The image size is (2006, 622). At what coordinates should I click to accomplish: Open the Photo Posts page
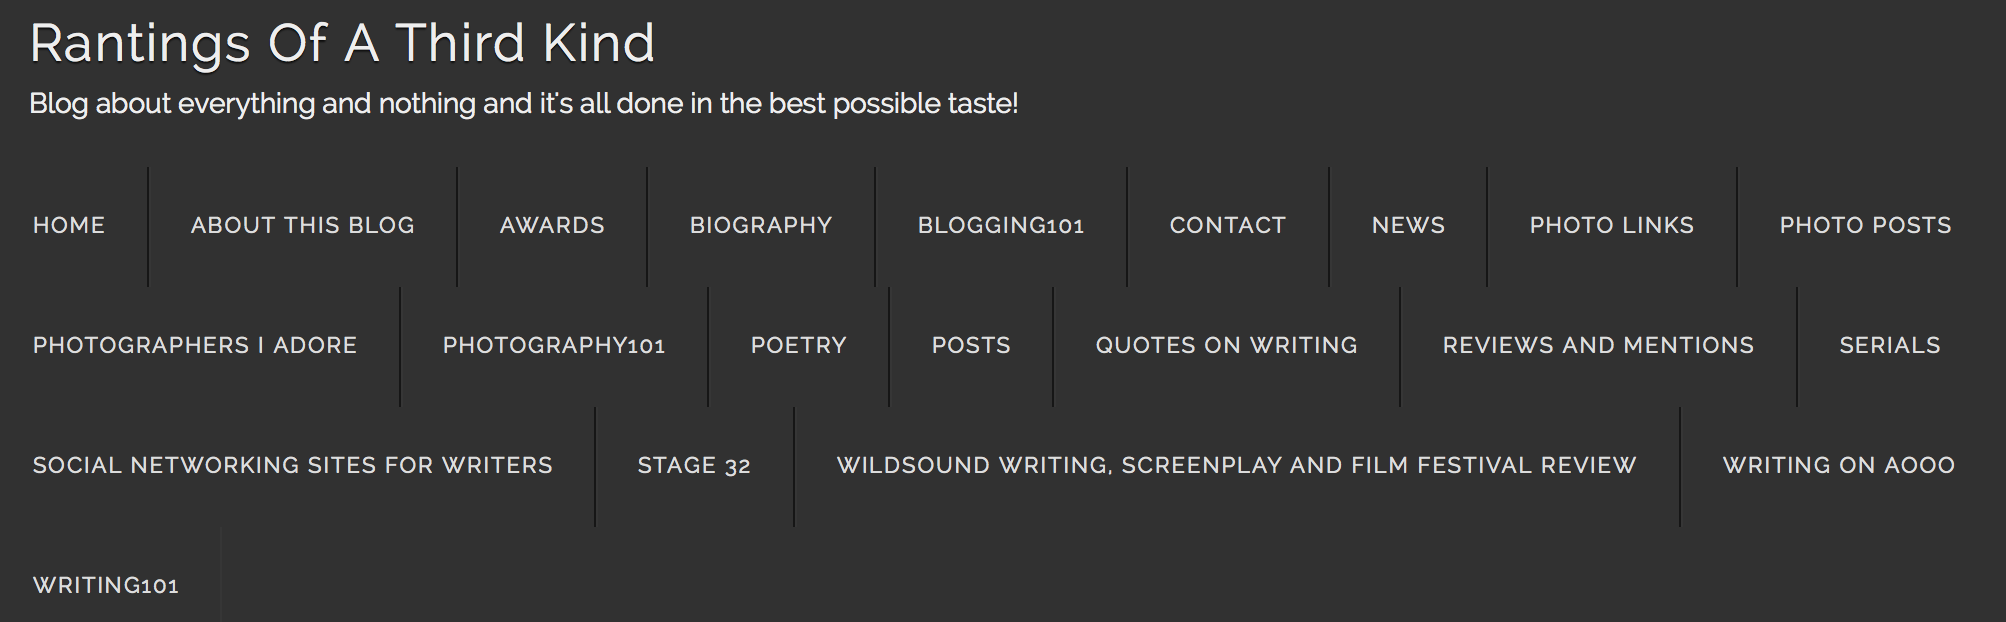pyautogui.click(x=1865, y=226)
